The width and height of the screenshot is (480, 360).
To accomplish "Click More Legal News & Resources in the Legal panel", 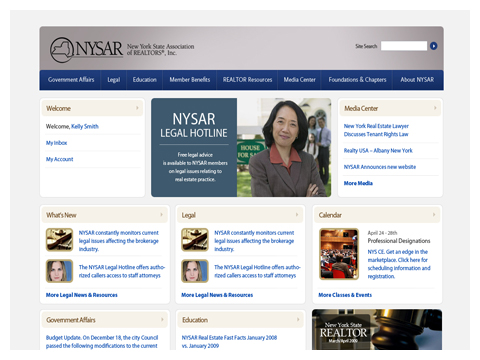I will coord(217,295).
